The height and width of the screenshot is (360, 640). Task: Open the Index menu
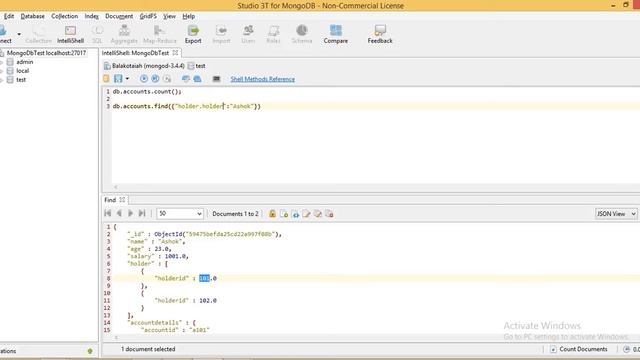[91, 16]
